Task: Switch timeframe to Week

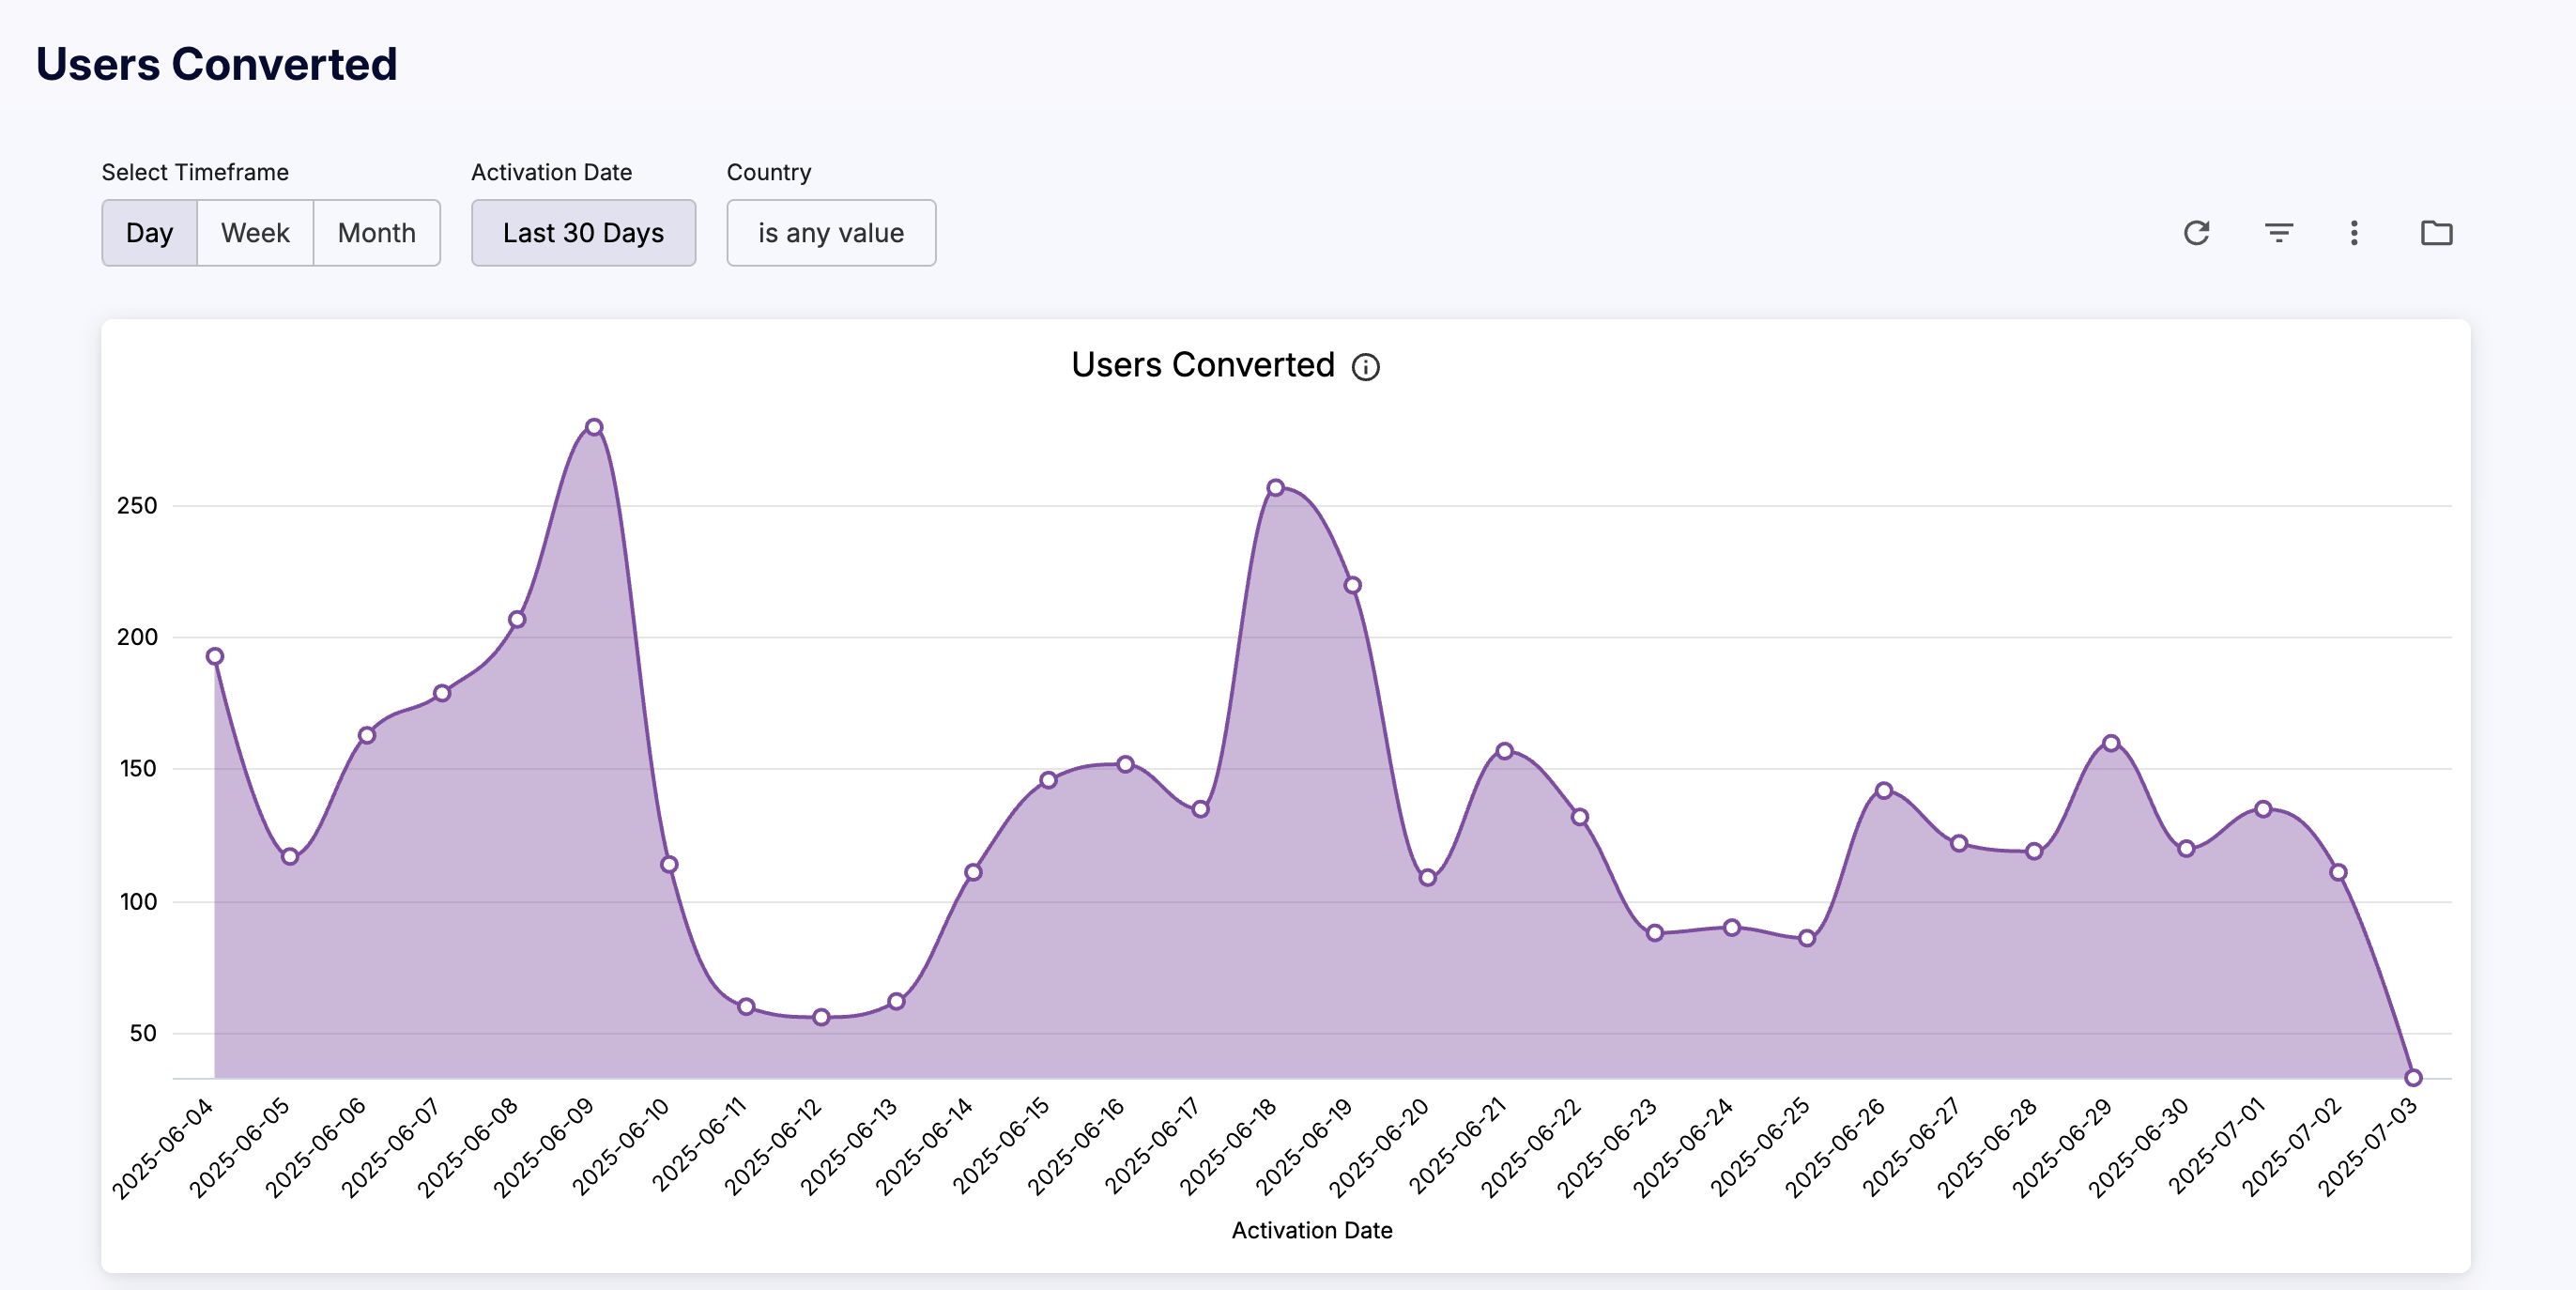Action: point(255,233)
